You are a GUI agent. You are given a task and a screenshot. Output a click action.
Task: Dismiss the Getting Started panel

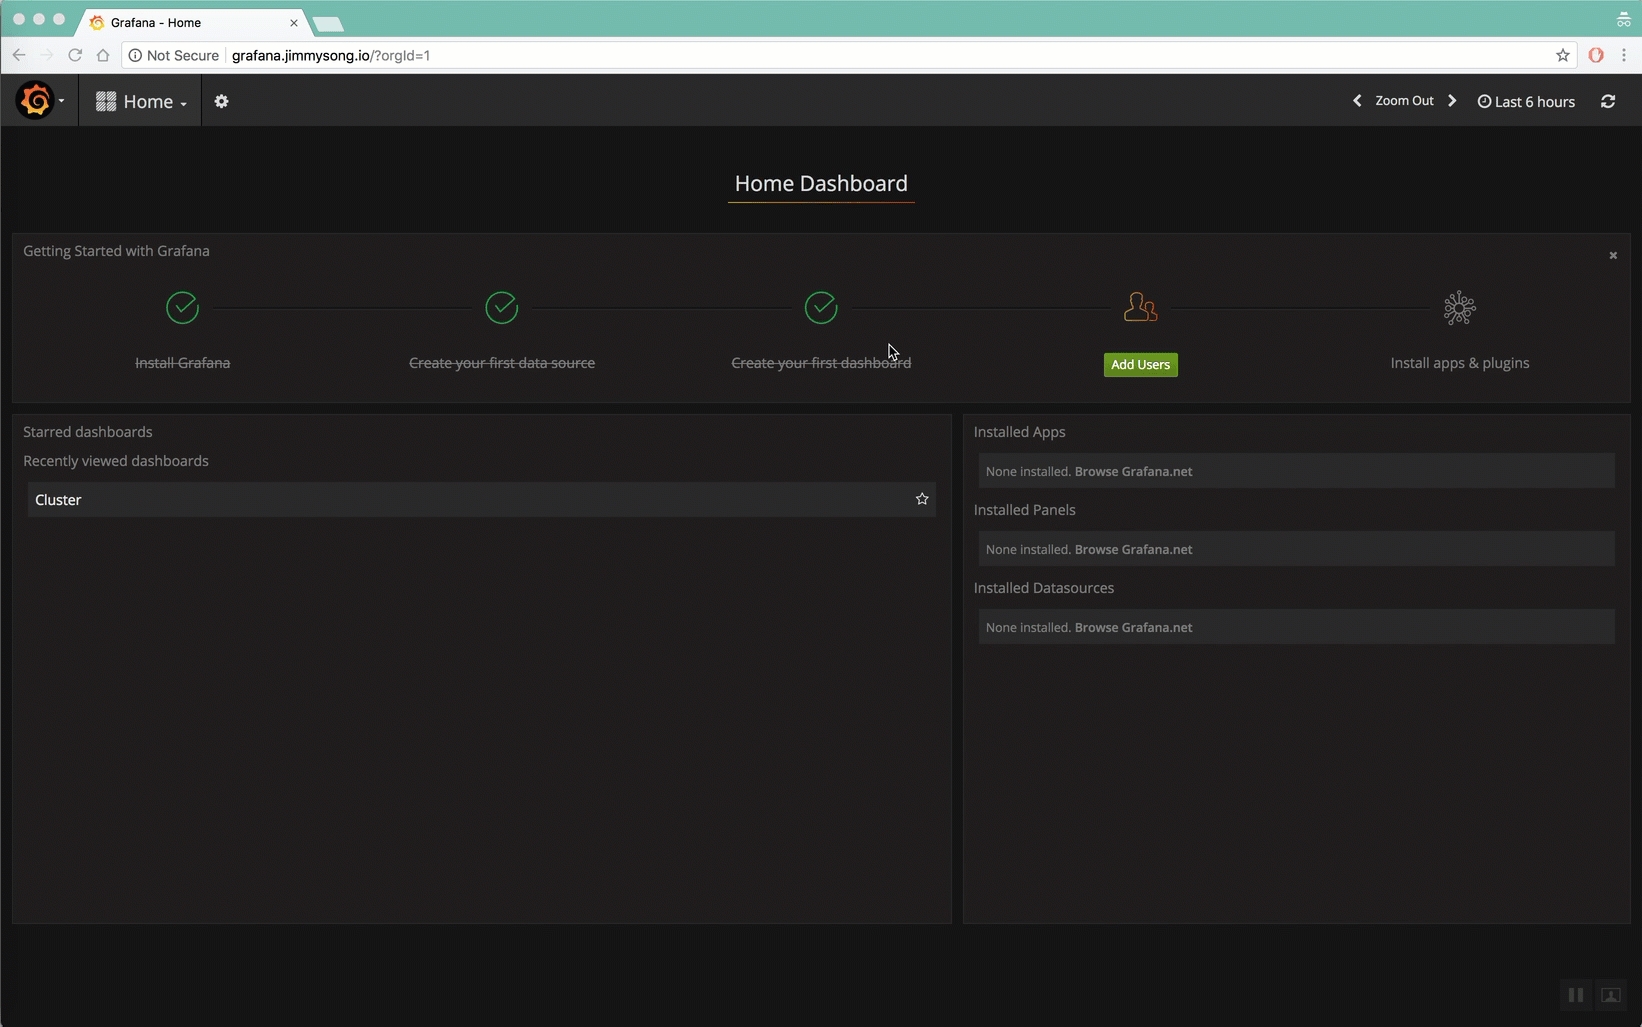click(x=1612, y=256)
